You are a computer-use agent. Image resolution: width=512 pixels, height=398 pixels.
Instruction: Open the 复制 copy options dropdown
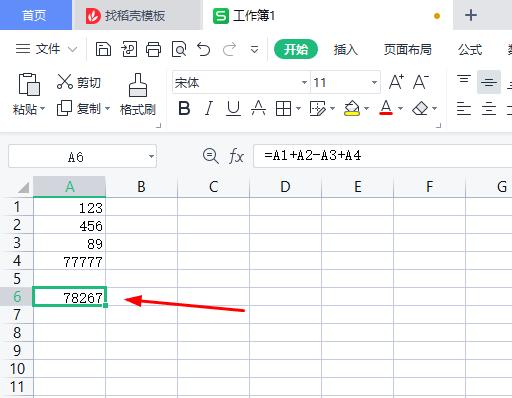(107, 109)
